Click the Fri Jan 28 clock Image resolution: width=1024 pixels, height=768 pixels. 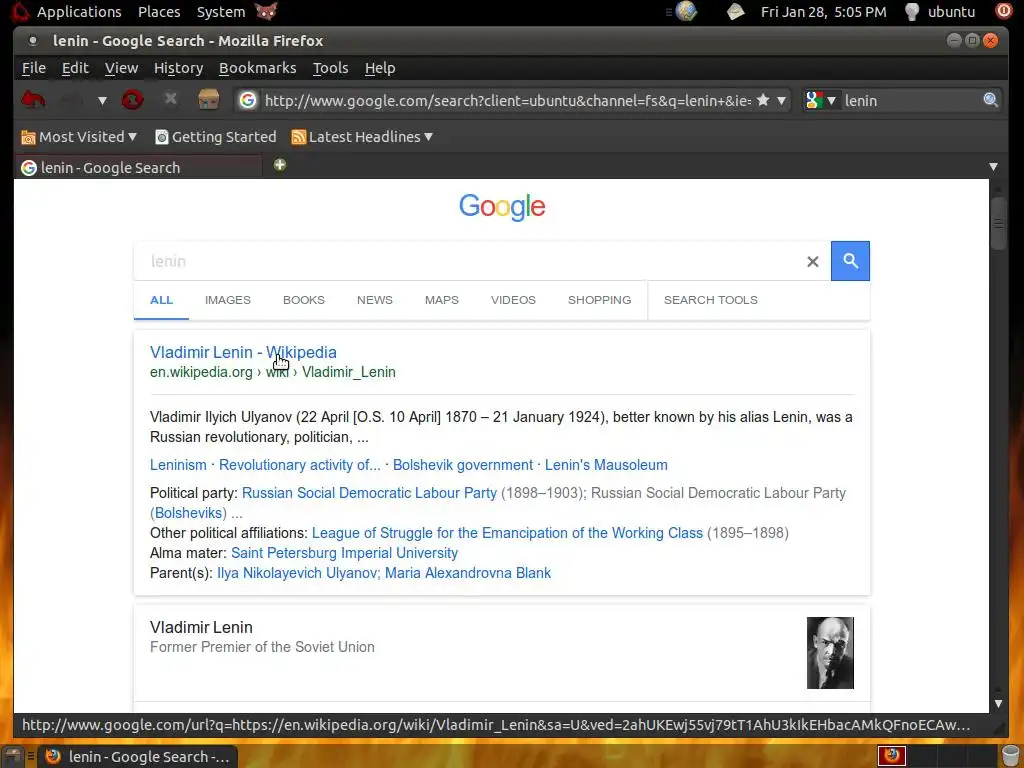[824, 12]
